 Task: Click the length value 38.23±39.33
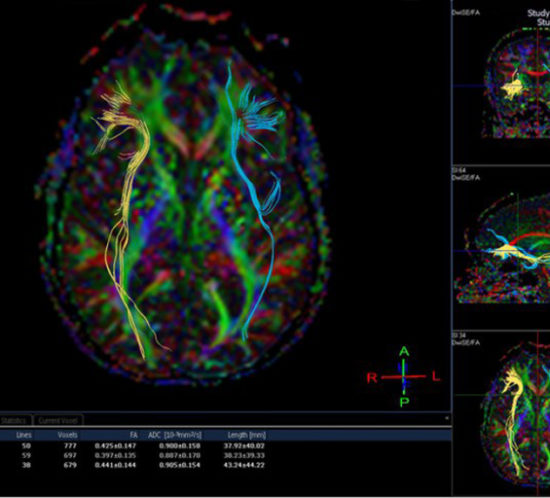point(244,455)
